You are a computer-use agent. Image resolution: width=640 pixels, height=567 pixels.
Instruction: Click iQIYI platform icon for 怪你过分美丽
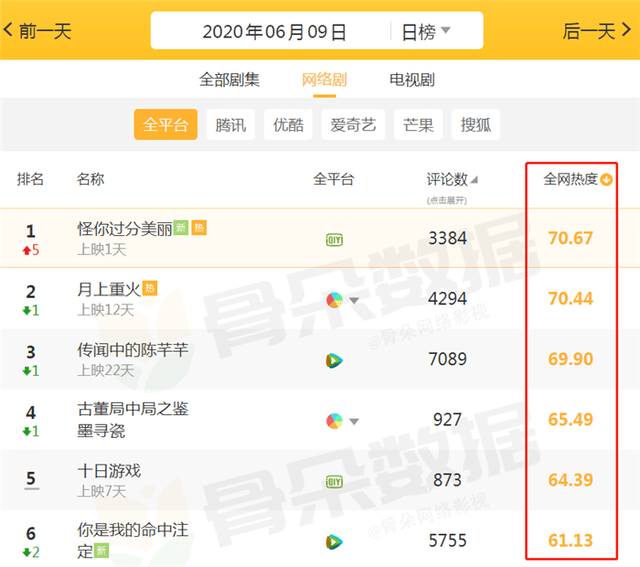pyautogui.click(x=334, y=239)
